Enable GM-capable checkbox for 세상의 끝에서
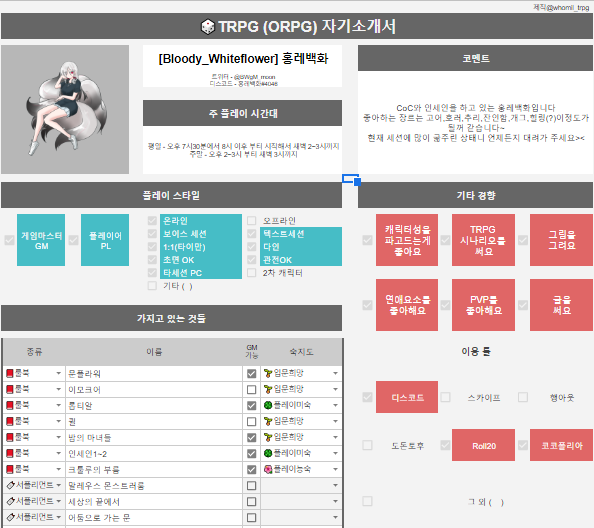The width and height of the screenshot is (594, 528). pos(251,501)
